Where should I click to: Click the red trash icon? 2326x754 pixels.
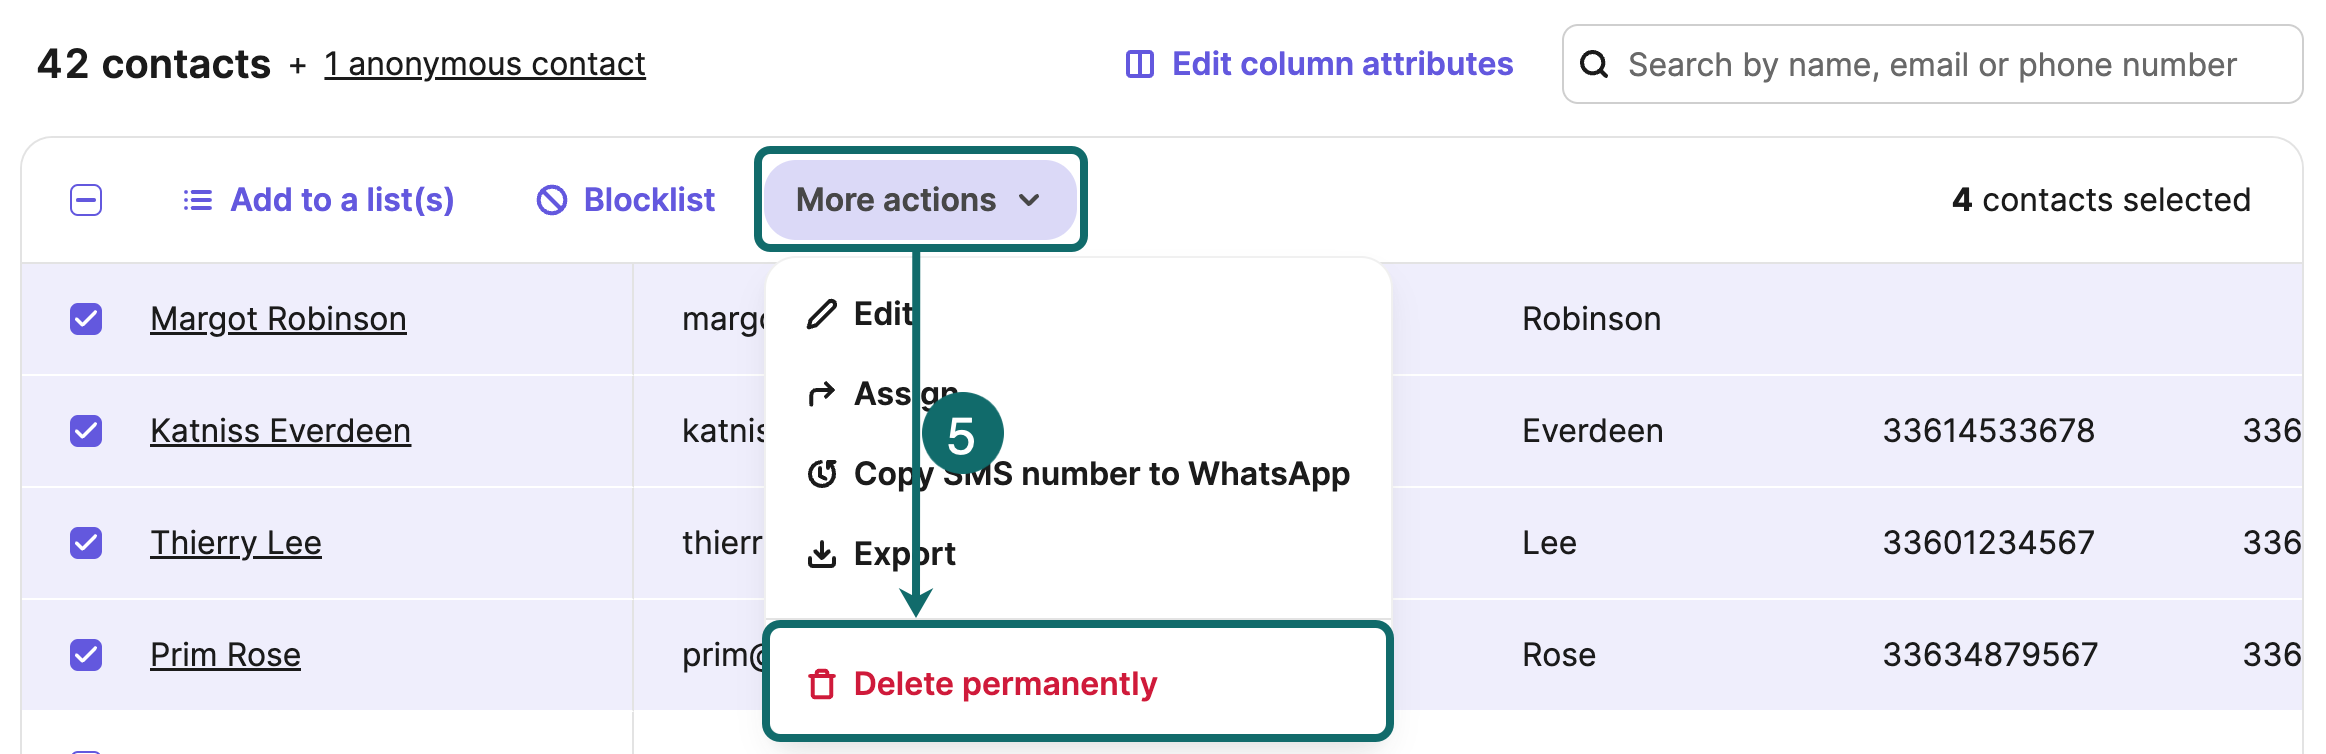click(821, 684)
